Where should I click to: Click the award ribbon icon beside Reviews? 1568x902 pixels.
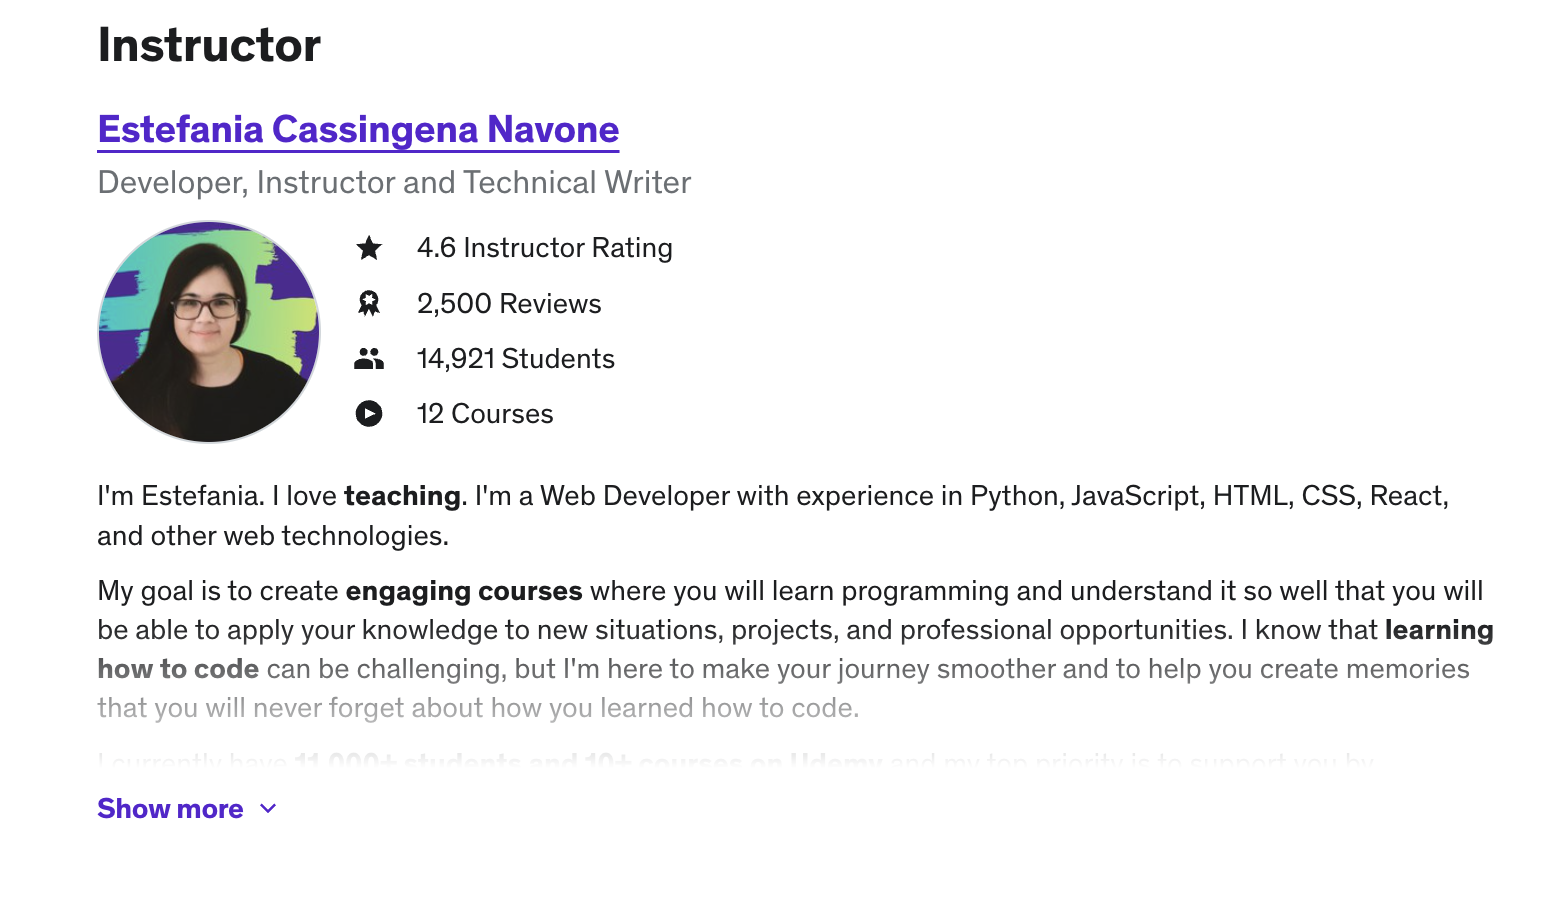point(369,303)
